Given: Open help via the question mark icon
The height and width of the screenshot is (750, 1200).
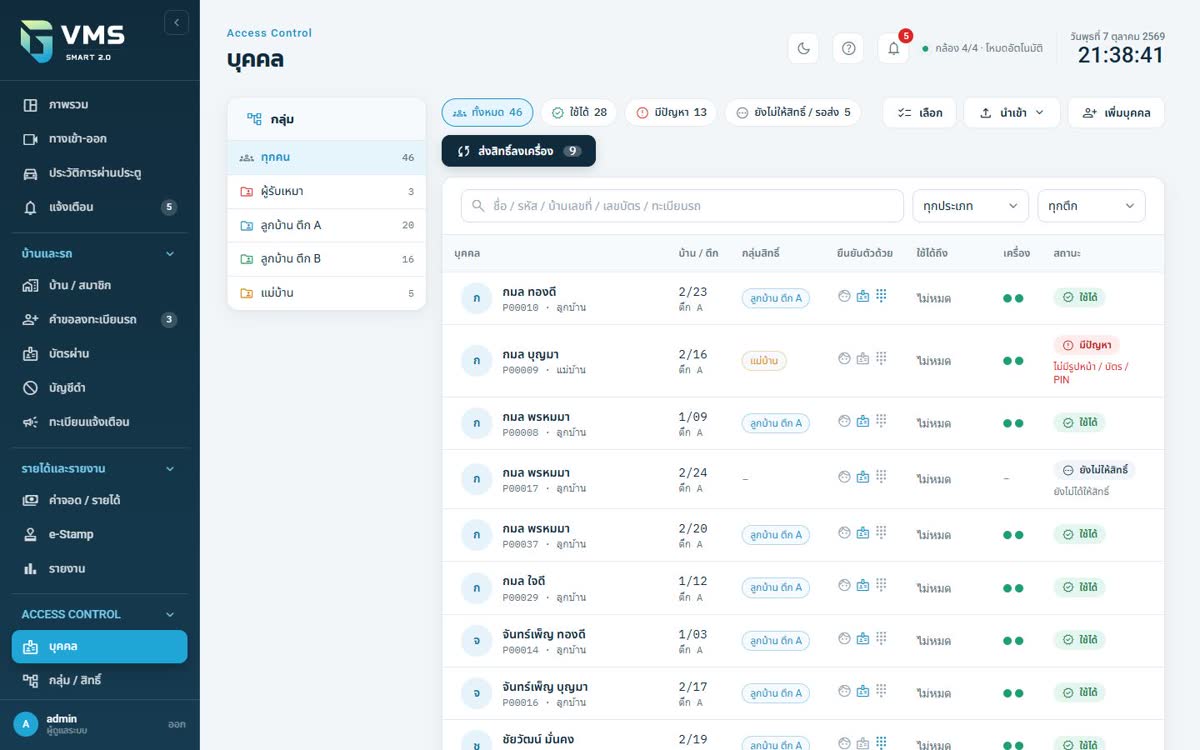Looking at the screenshot, I should [849, 48].
